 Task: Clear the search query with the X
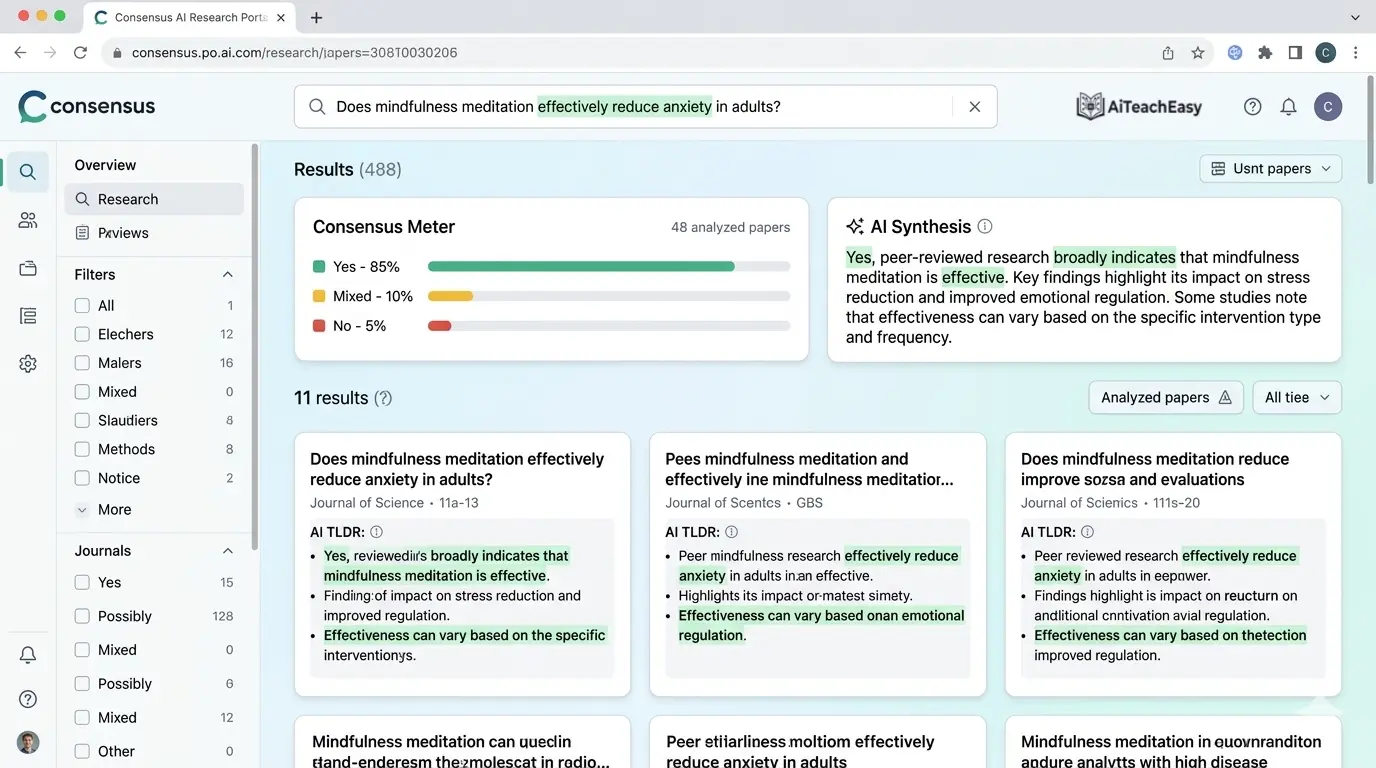pyautogui.click(x=974, y=106)
